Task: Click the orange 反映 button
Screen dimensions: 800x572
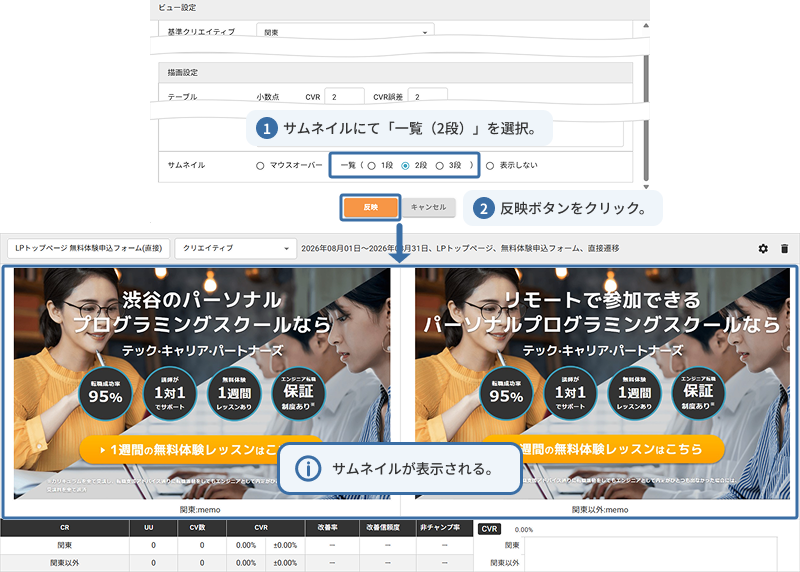Action: coord(370,207)
